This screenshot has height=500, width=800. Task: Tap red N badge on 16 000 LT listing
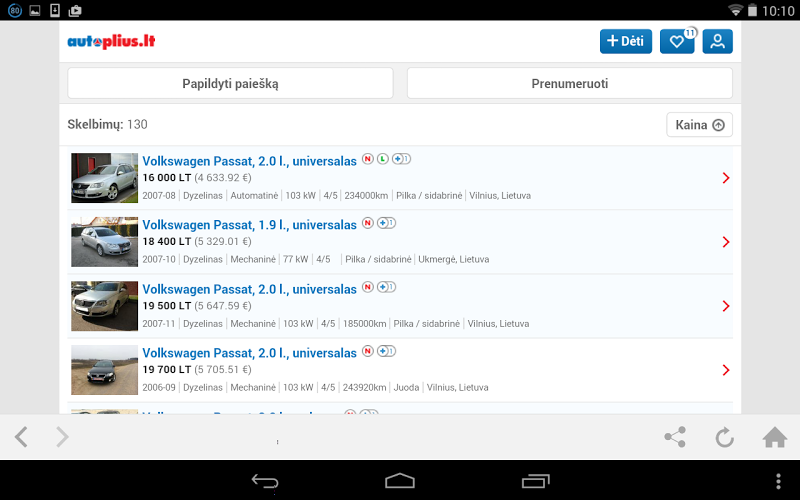(x=367, y=159)
